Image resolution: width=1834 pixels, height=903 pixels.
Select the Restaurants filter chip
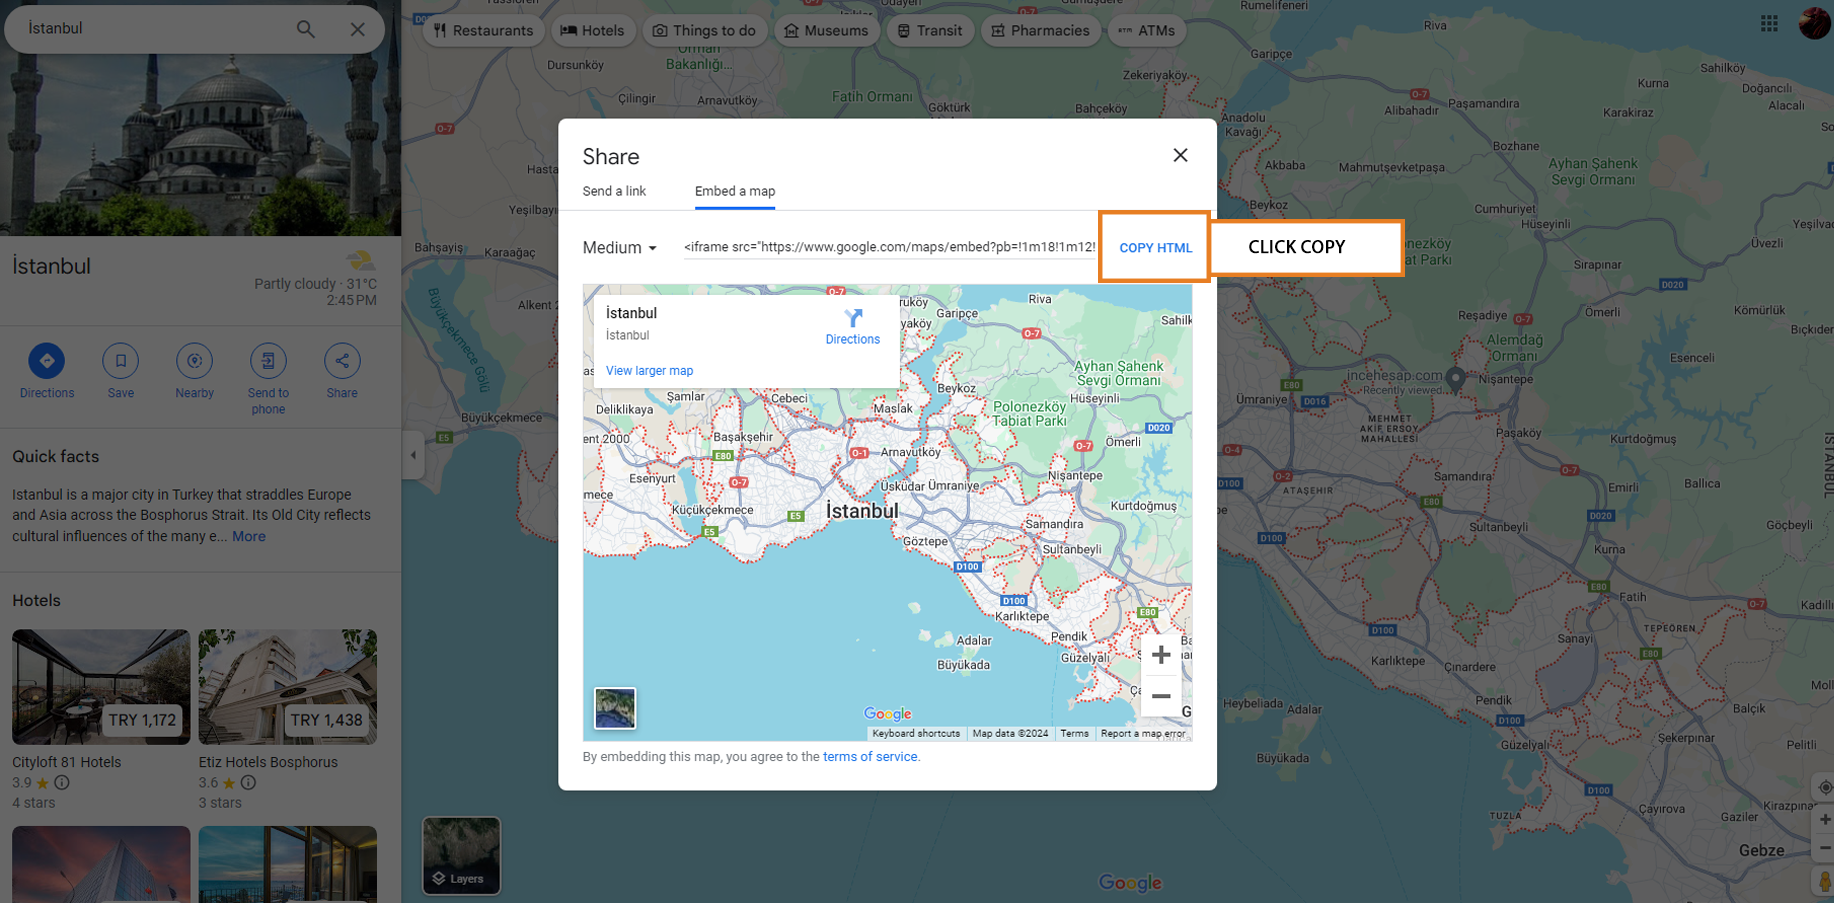click(484, 30)
